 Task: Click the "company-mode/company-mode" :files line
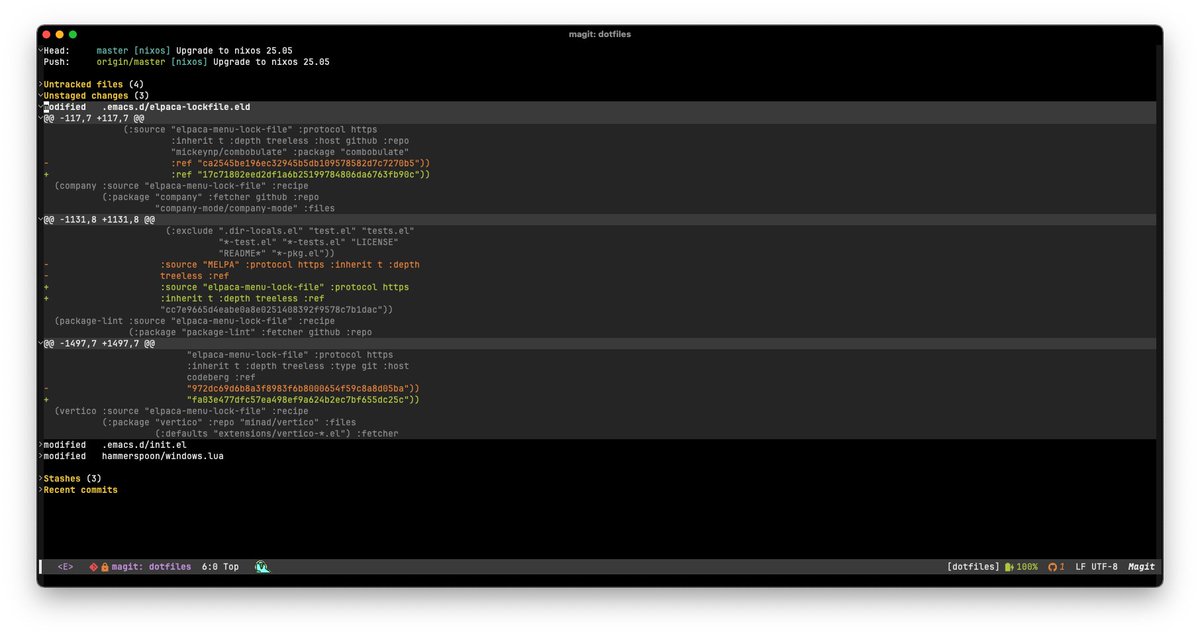coord(244,208)
